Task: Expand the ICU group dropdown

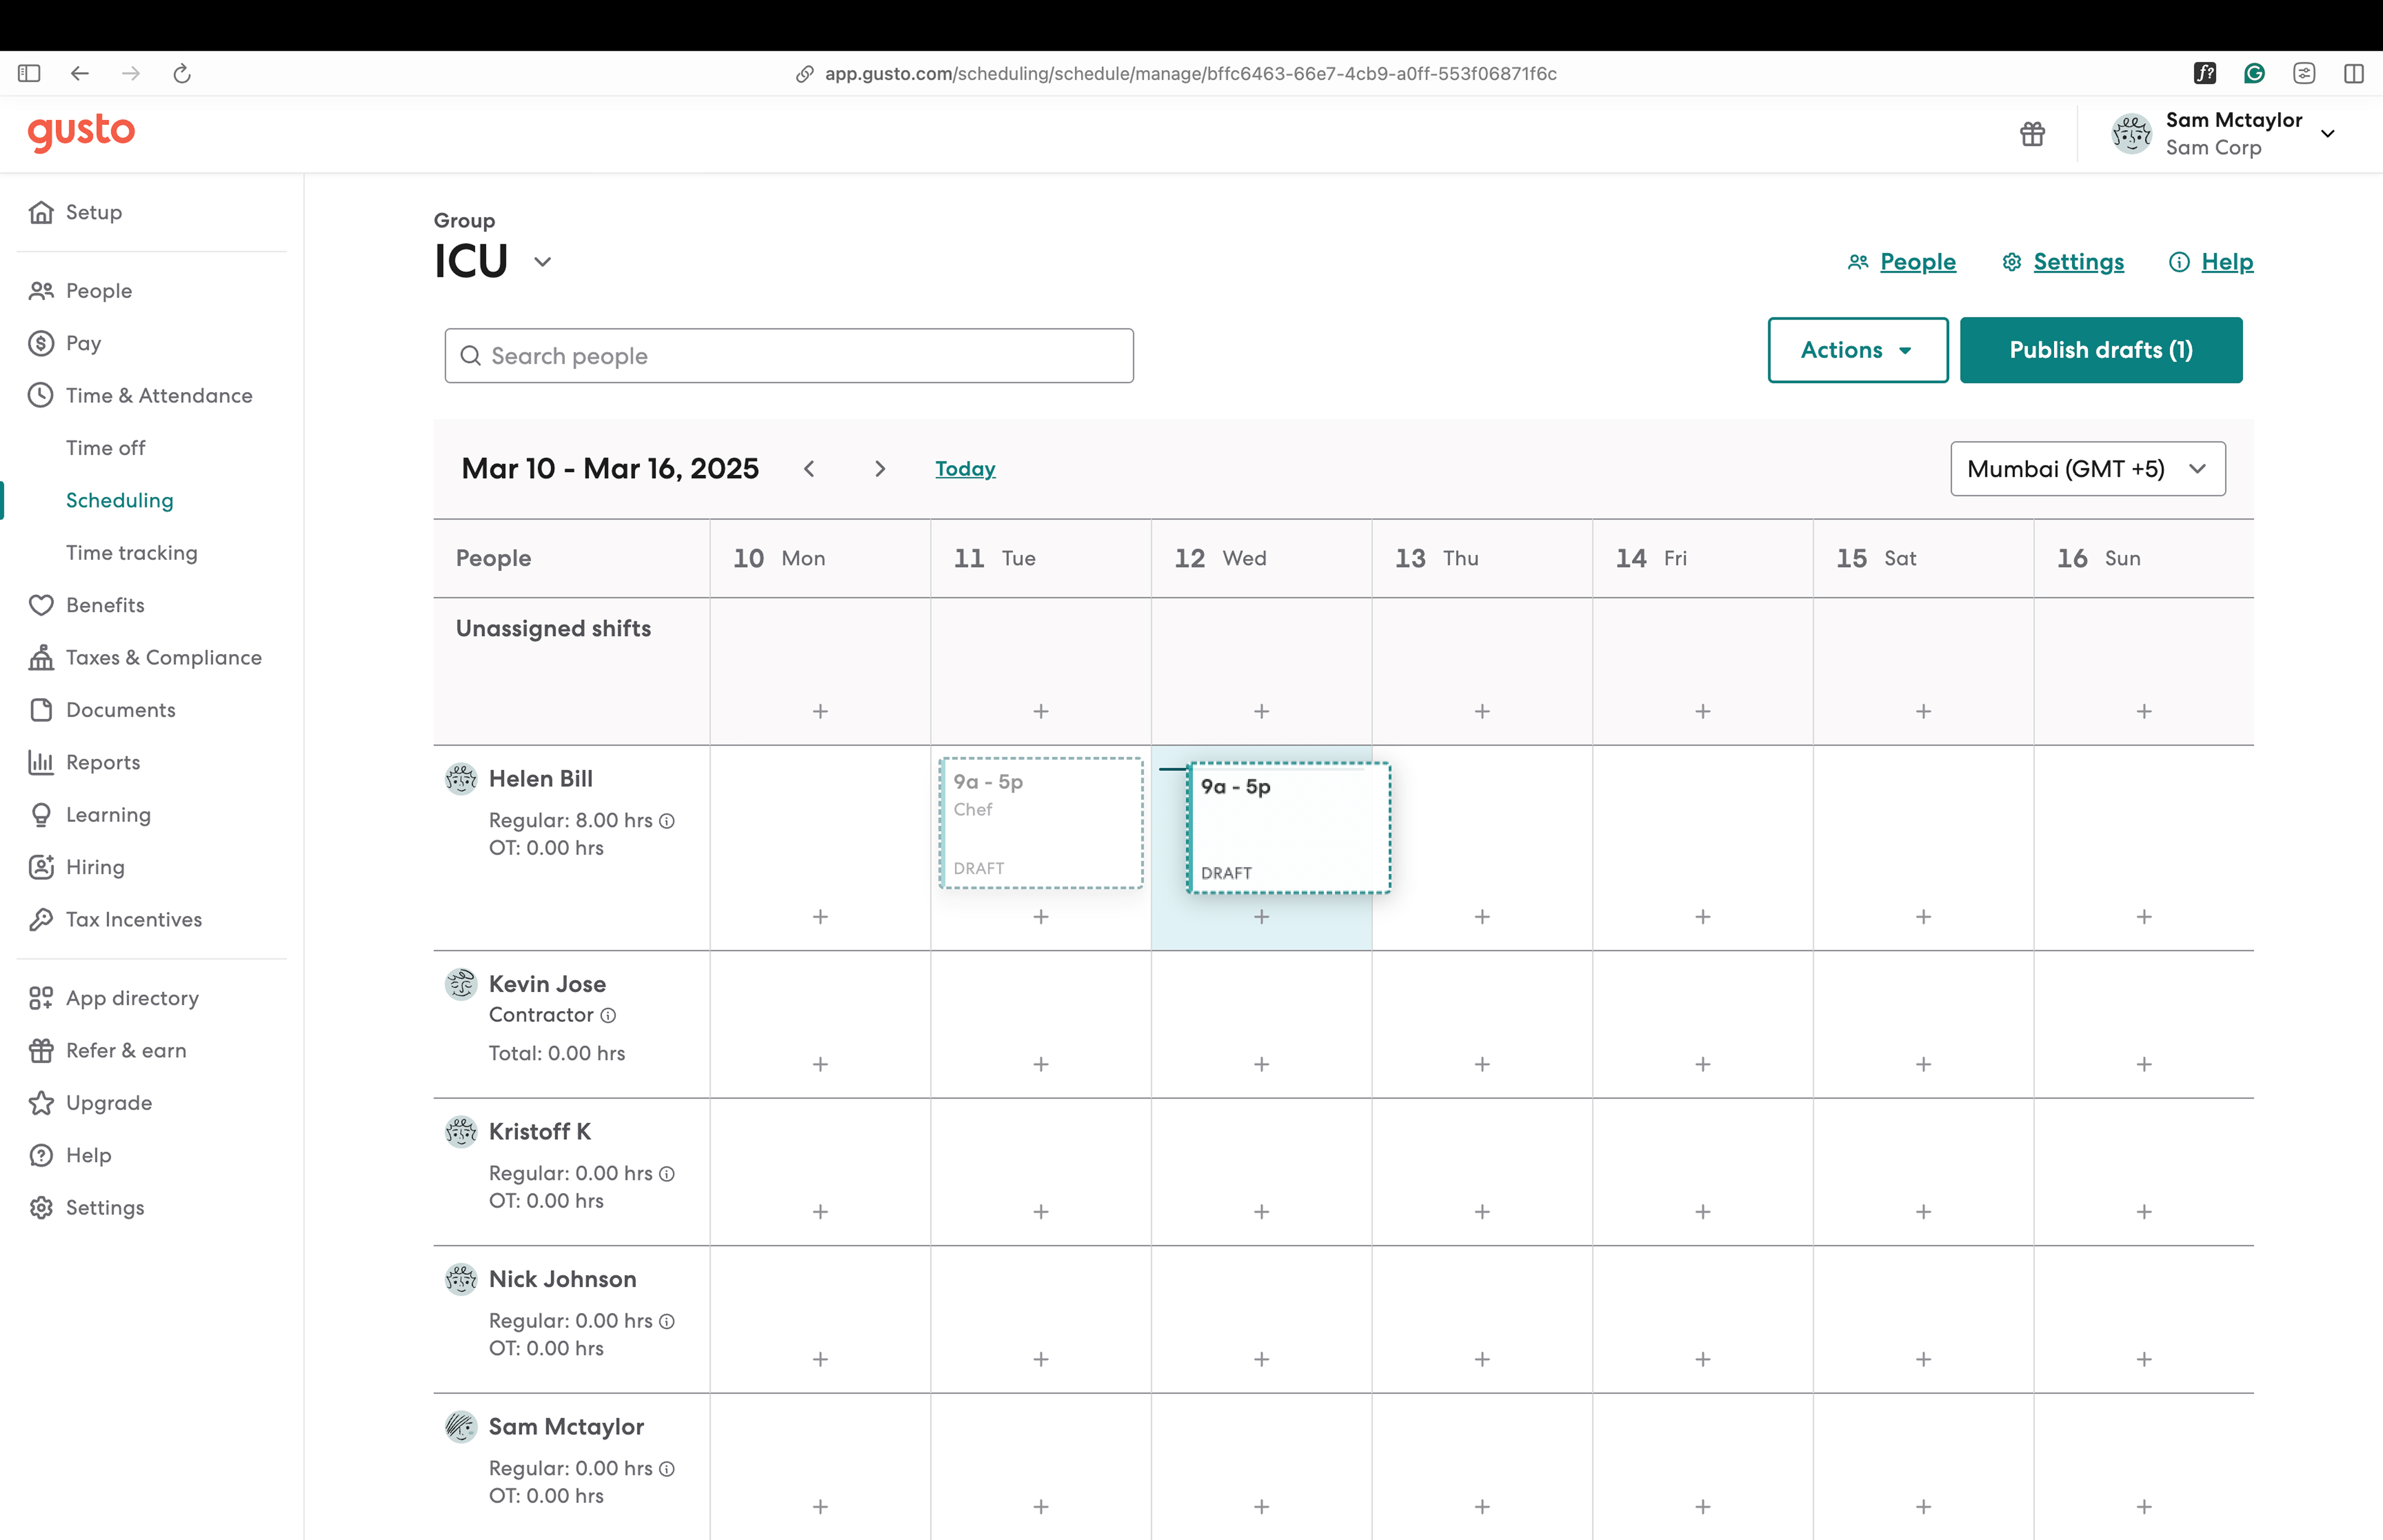Action: coord(542,262)
